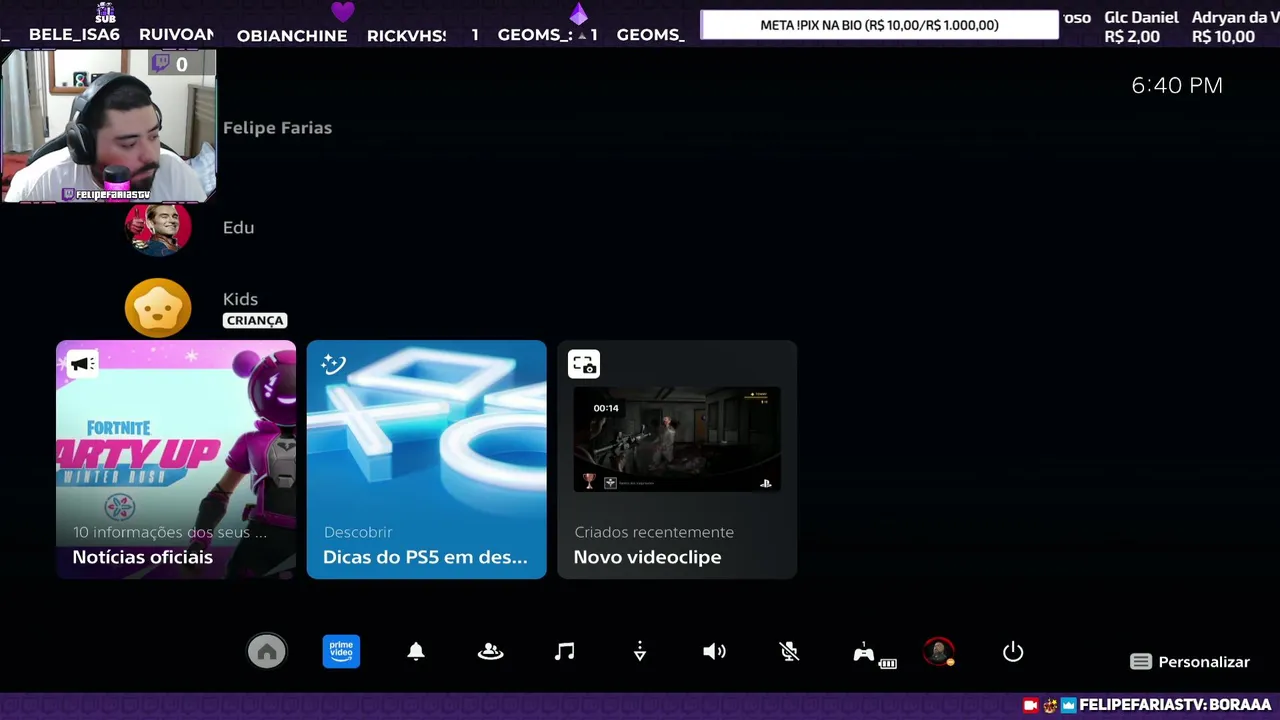Click the BELE_ISA6 subscriber name
The width and height of the screenshot is (1280, 720).
[x=74, y=35]
